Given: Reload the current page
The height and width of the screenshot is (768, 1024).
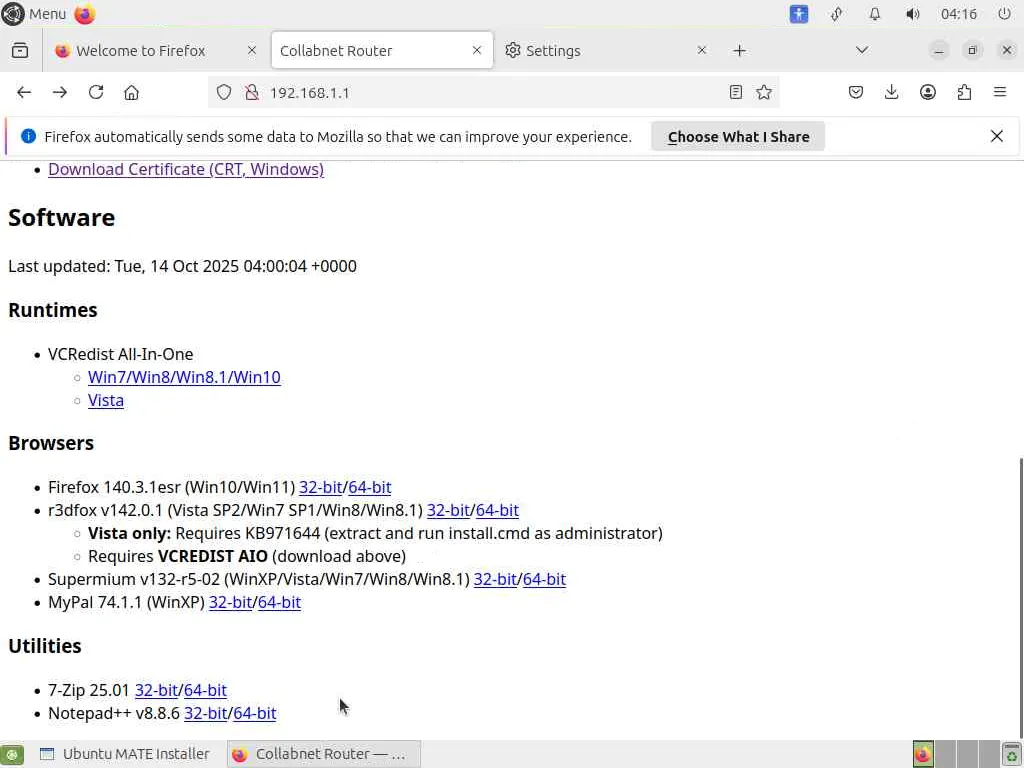Looking at the screenshot, I should [96, 92].
